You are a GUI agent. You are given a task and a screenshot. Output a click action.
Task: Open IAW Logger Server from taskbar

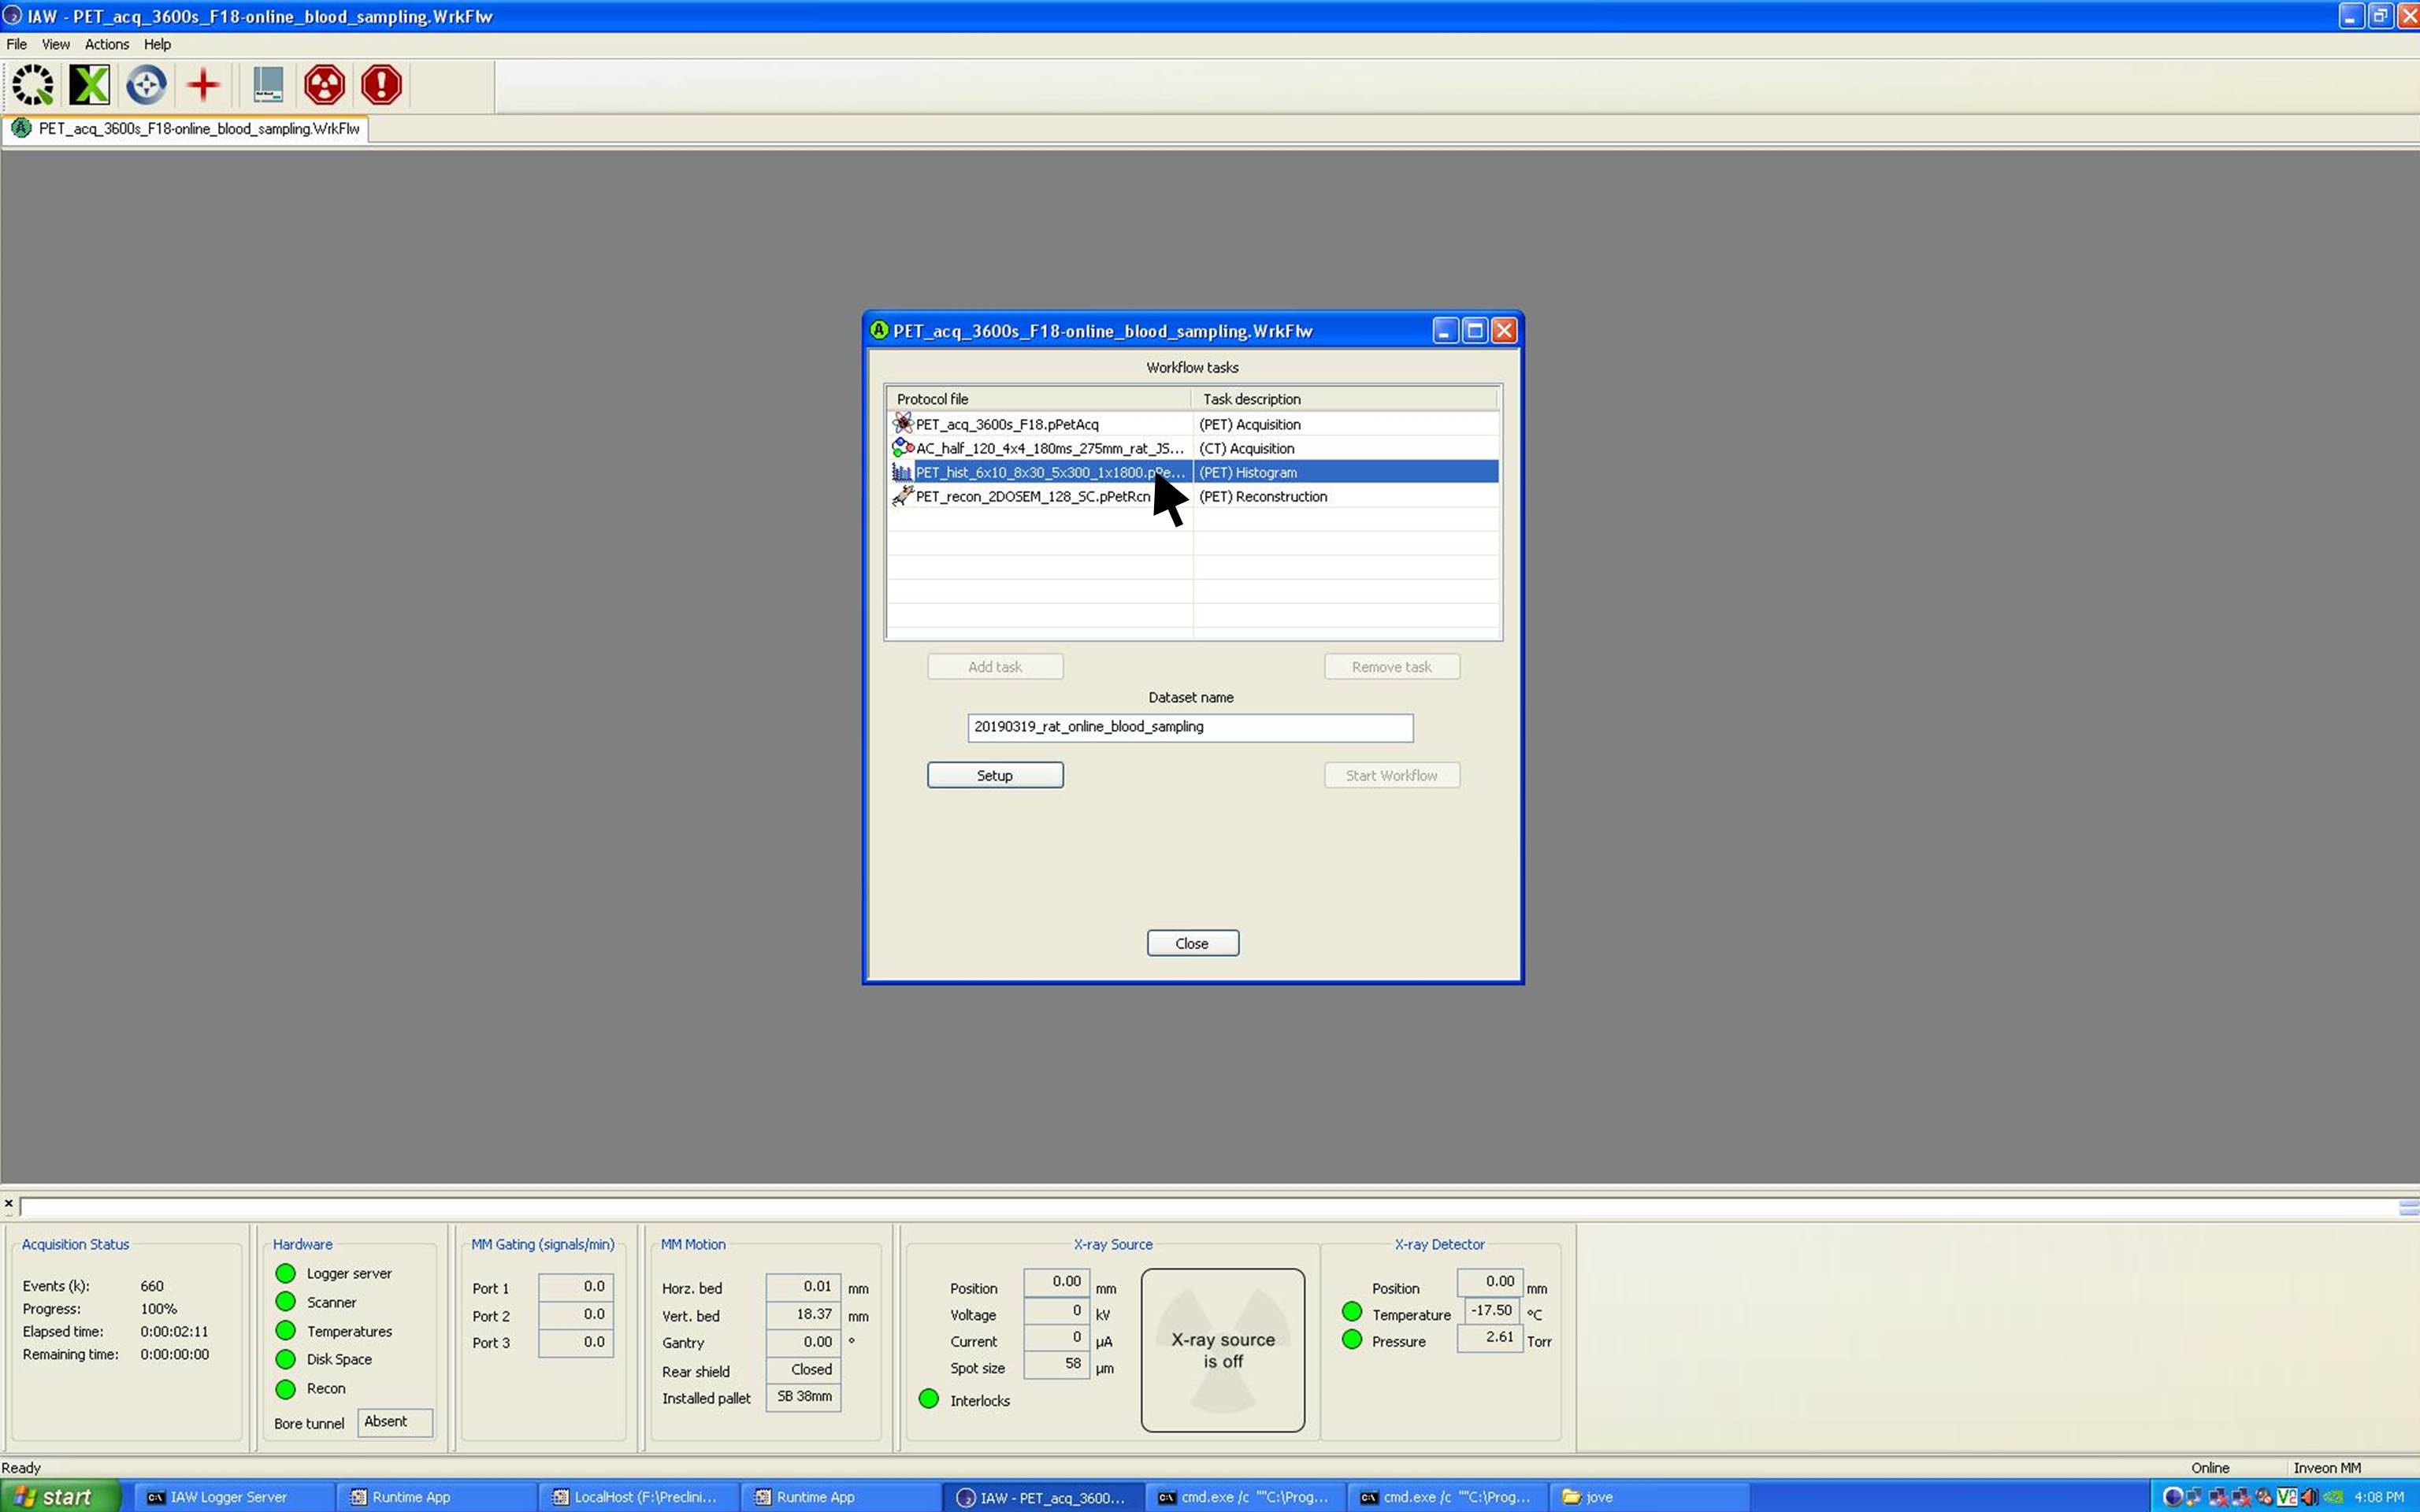coord(228,1497)
